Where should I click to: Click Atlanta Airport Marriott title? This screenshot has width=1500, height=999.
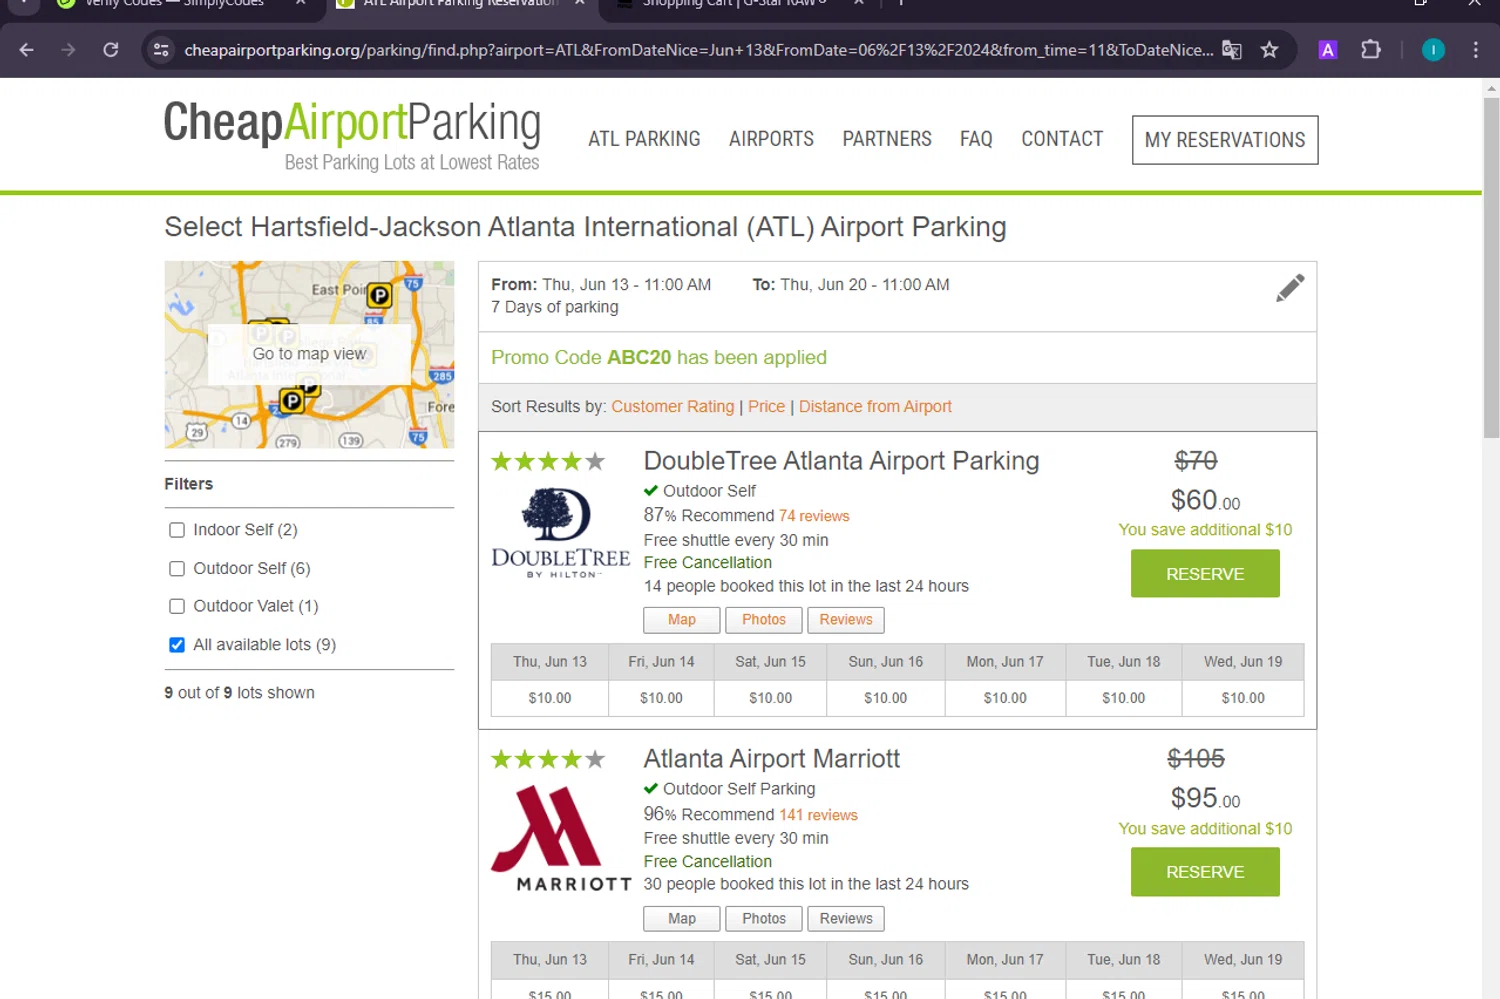(771, 759)
